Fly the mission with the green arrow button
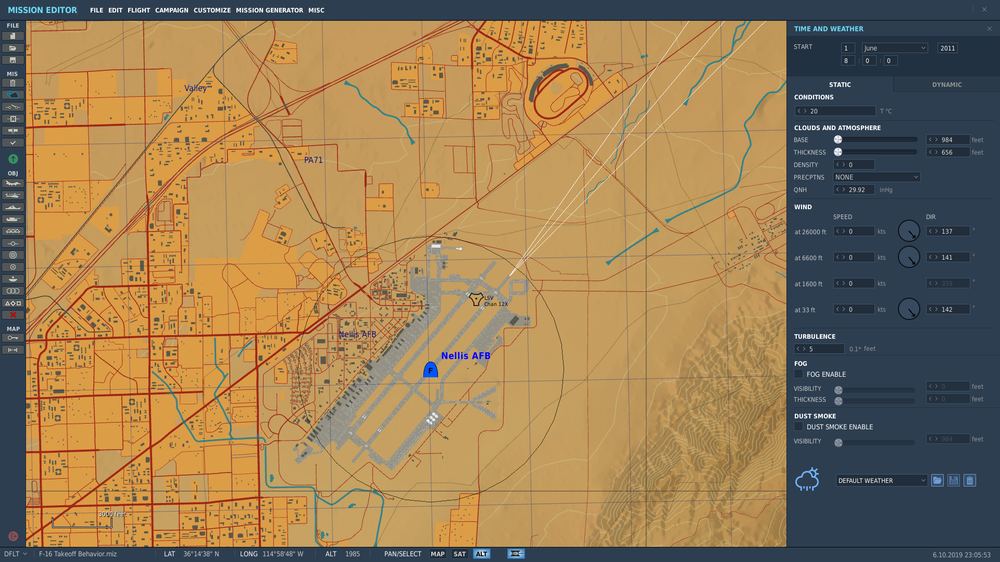1000x562 pixels. [13, 159]
